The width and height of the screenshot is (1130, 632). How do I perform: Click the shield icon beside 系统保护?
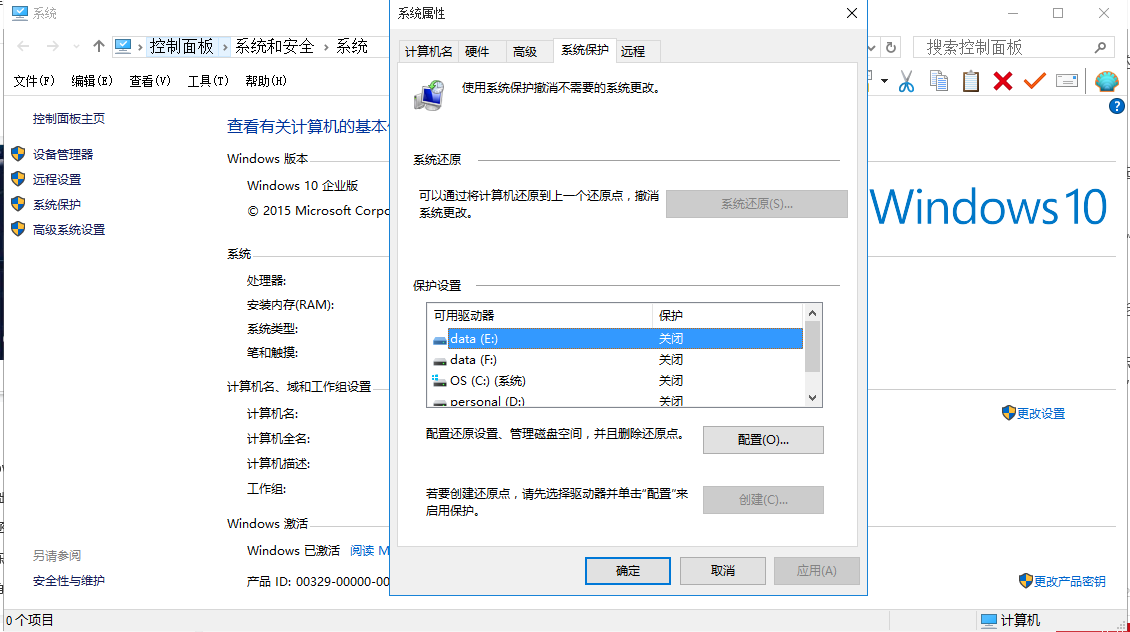tap(18, 205)
